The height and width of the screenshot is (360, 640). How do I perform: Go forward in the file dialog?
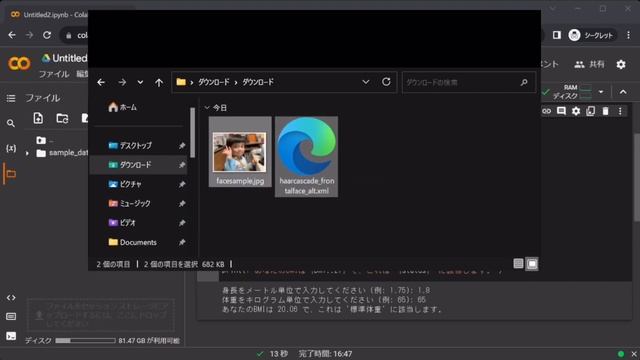[122, 82]
